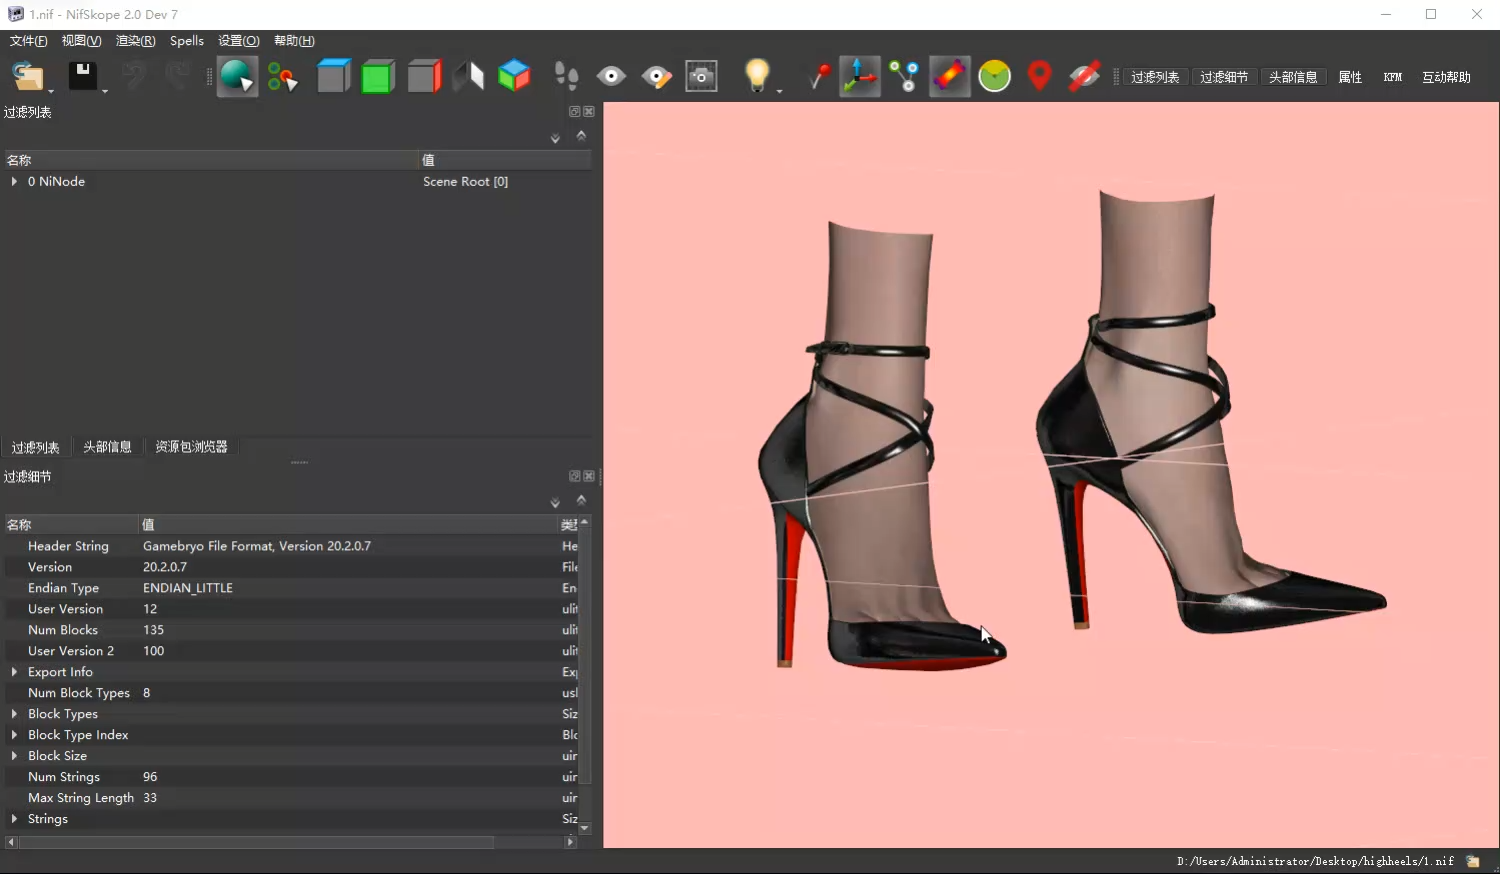This screenshot has width=1500, height=874.
Task: Click the red pin marker icon
Action: click(x=819, y=76)
